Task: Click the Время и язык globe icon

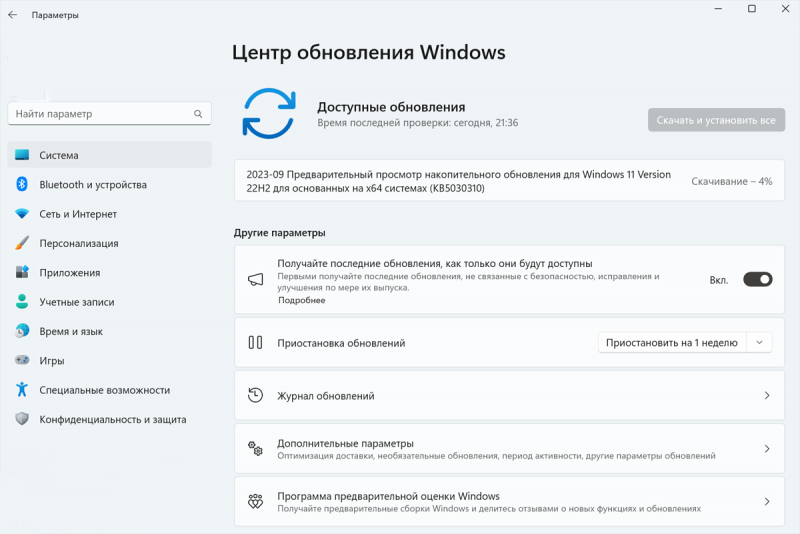Action: click(21, 331)
